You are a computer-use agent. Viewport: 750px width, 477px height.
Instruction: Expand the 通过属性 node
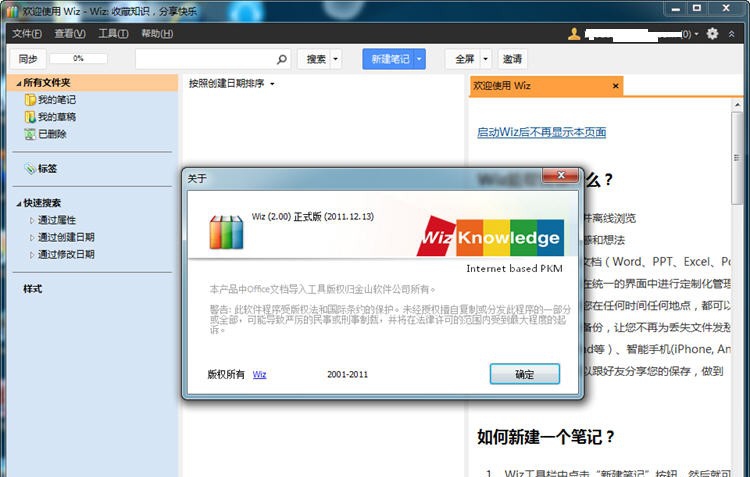pos(32,221)
